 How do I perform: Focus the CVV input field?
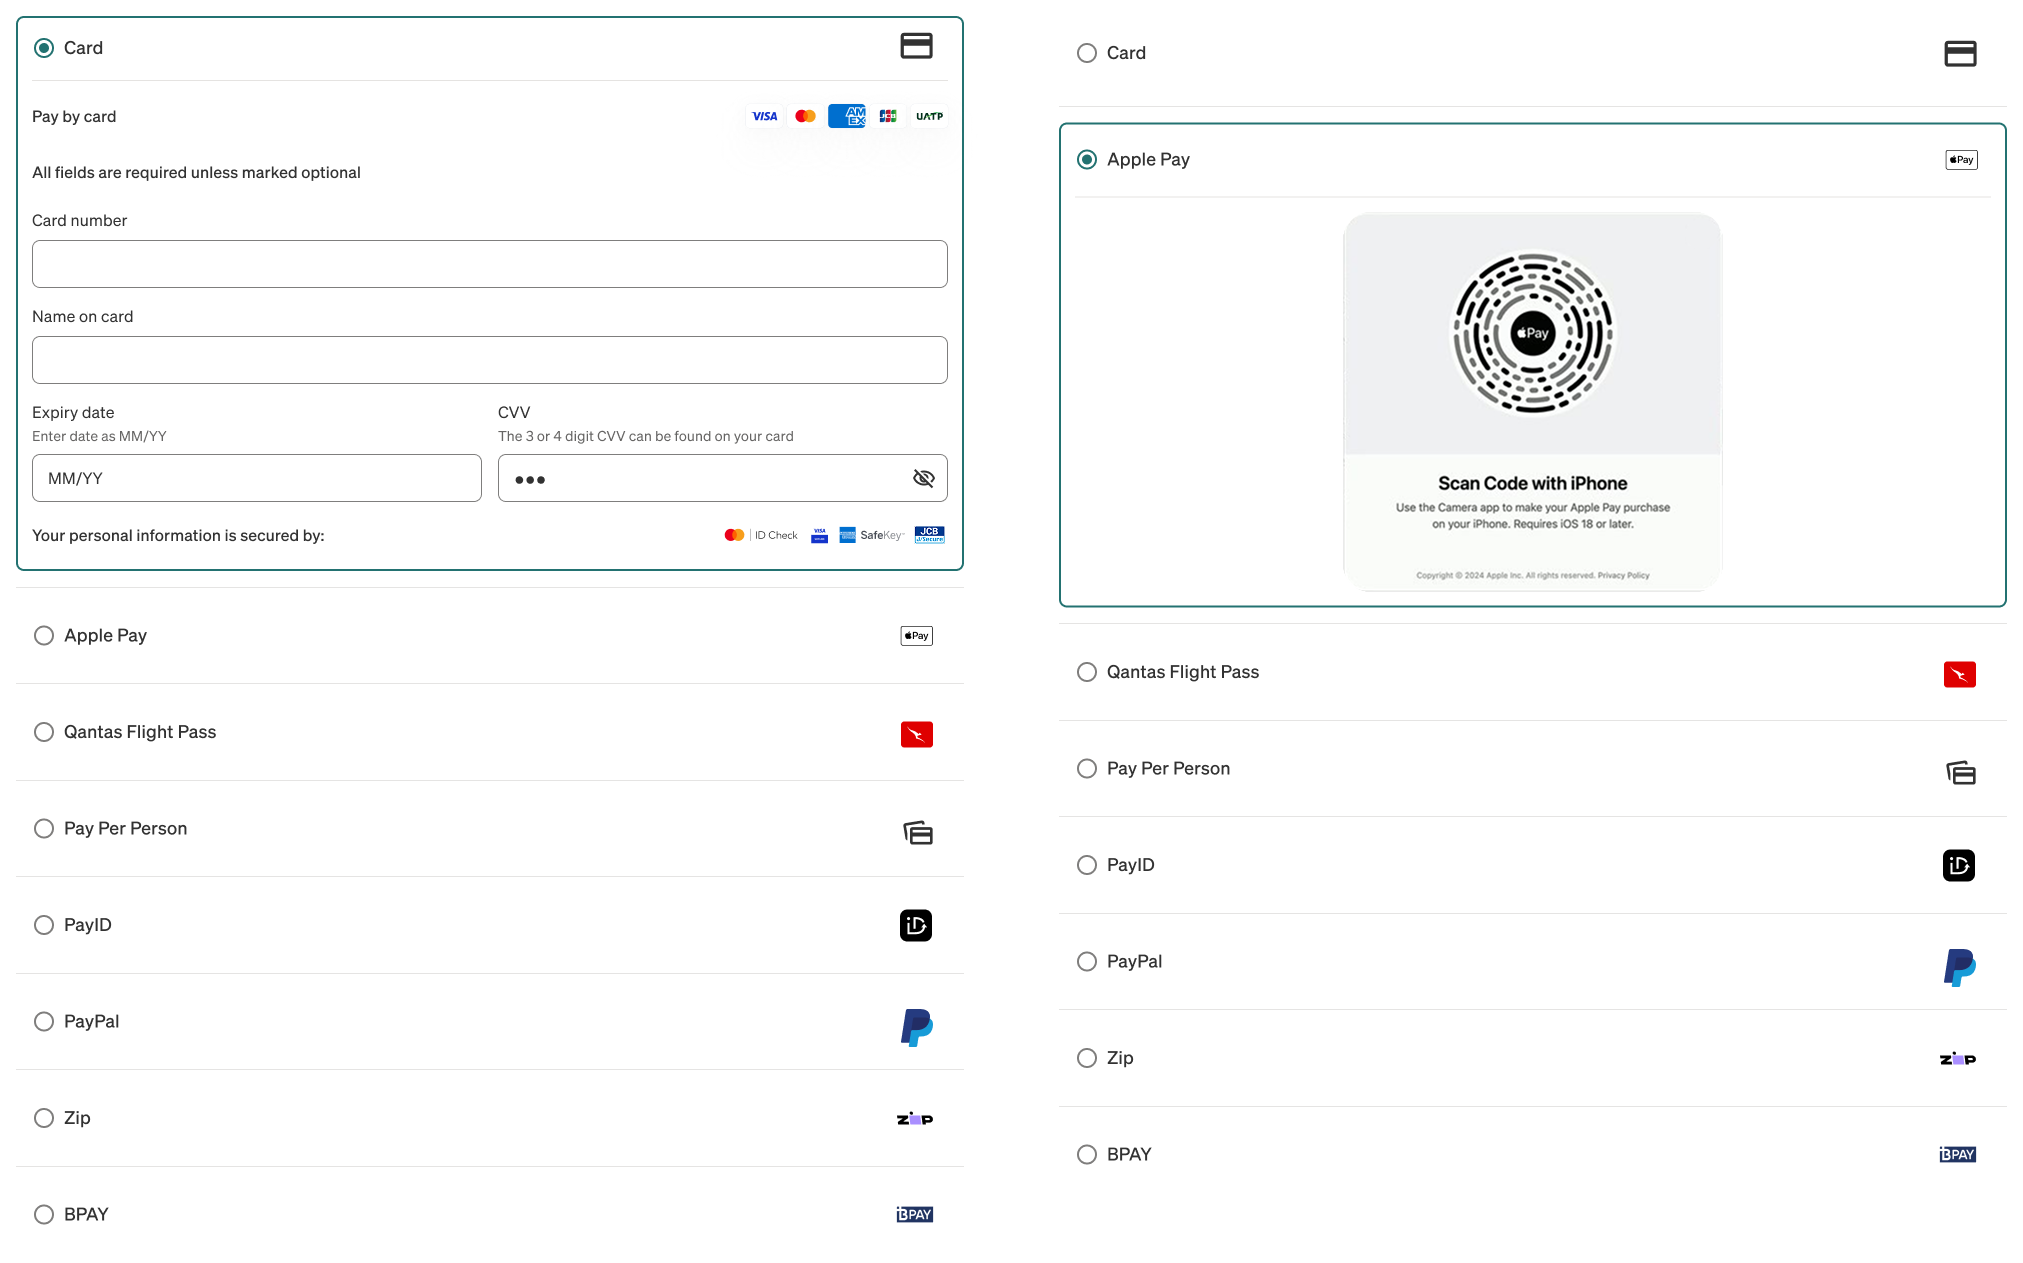click(x=723, y=478)
